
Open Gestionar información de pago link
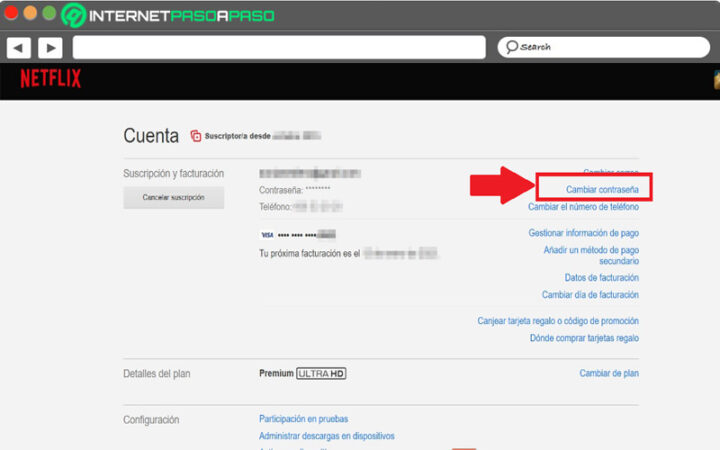click(583, 233)
